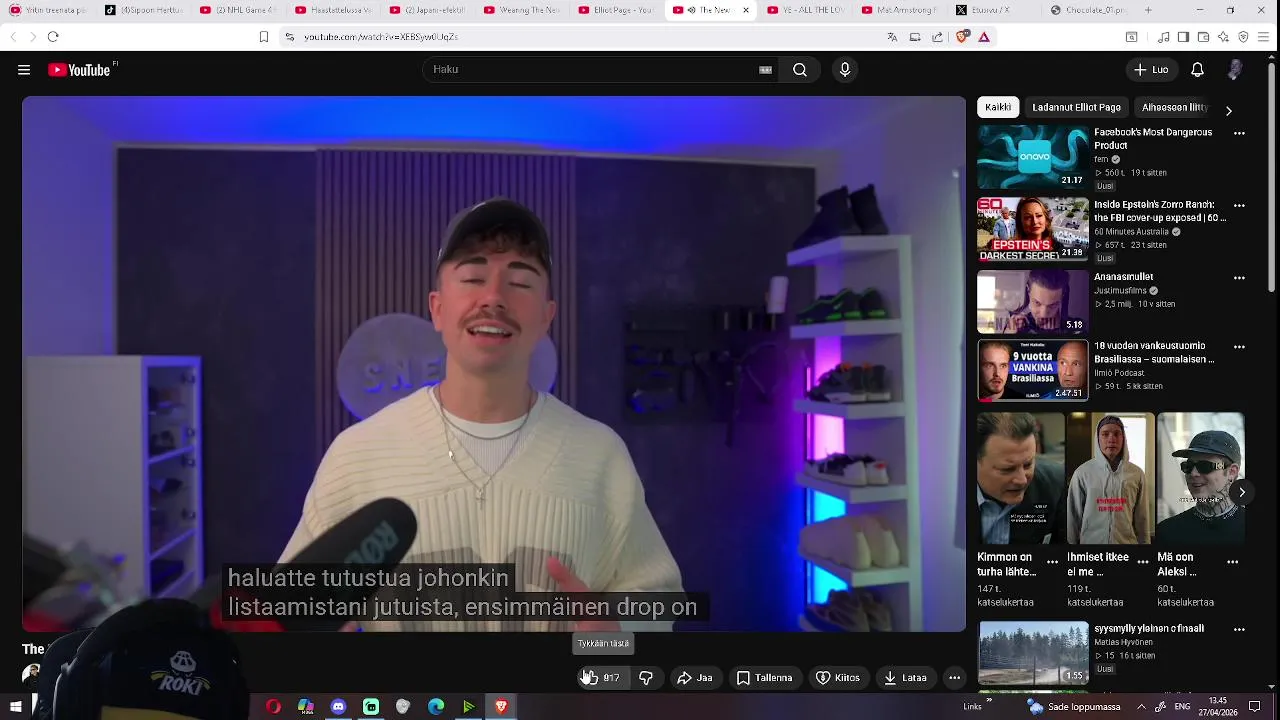Screen dimensions: 1280x720
Task: Click the Haku search input field
Action: click(x=590, y=69)
